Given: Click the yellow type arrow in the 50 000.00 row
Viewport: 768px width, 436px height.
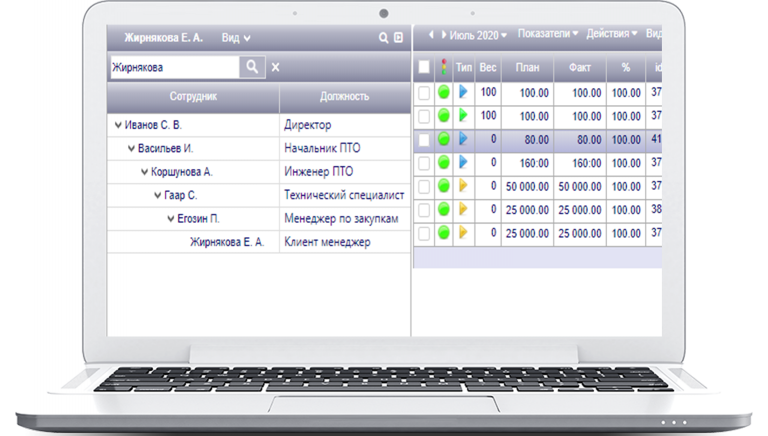Looking at the screenshot, I should tap(463, 186).
